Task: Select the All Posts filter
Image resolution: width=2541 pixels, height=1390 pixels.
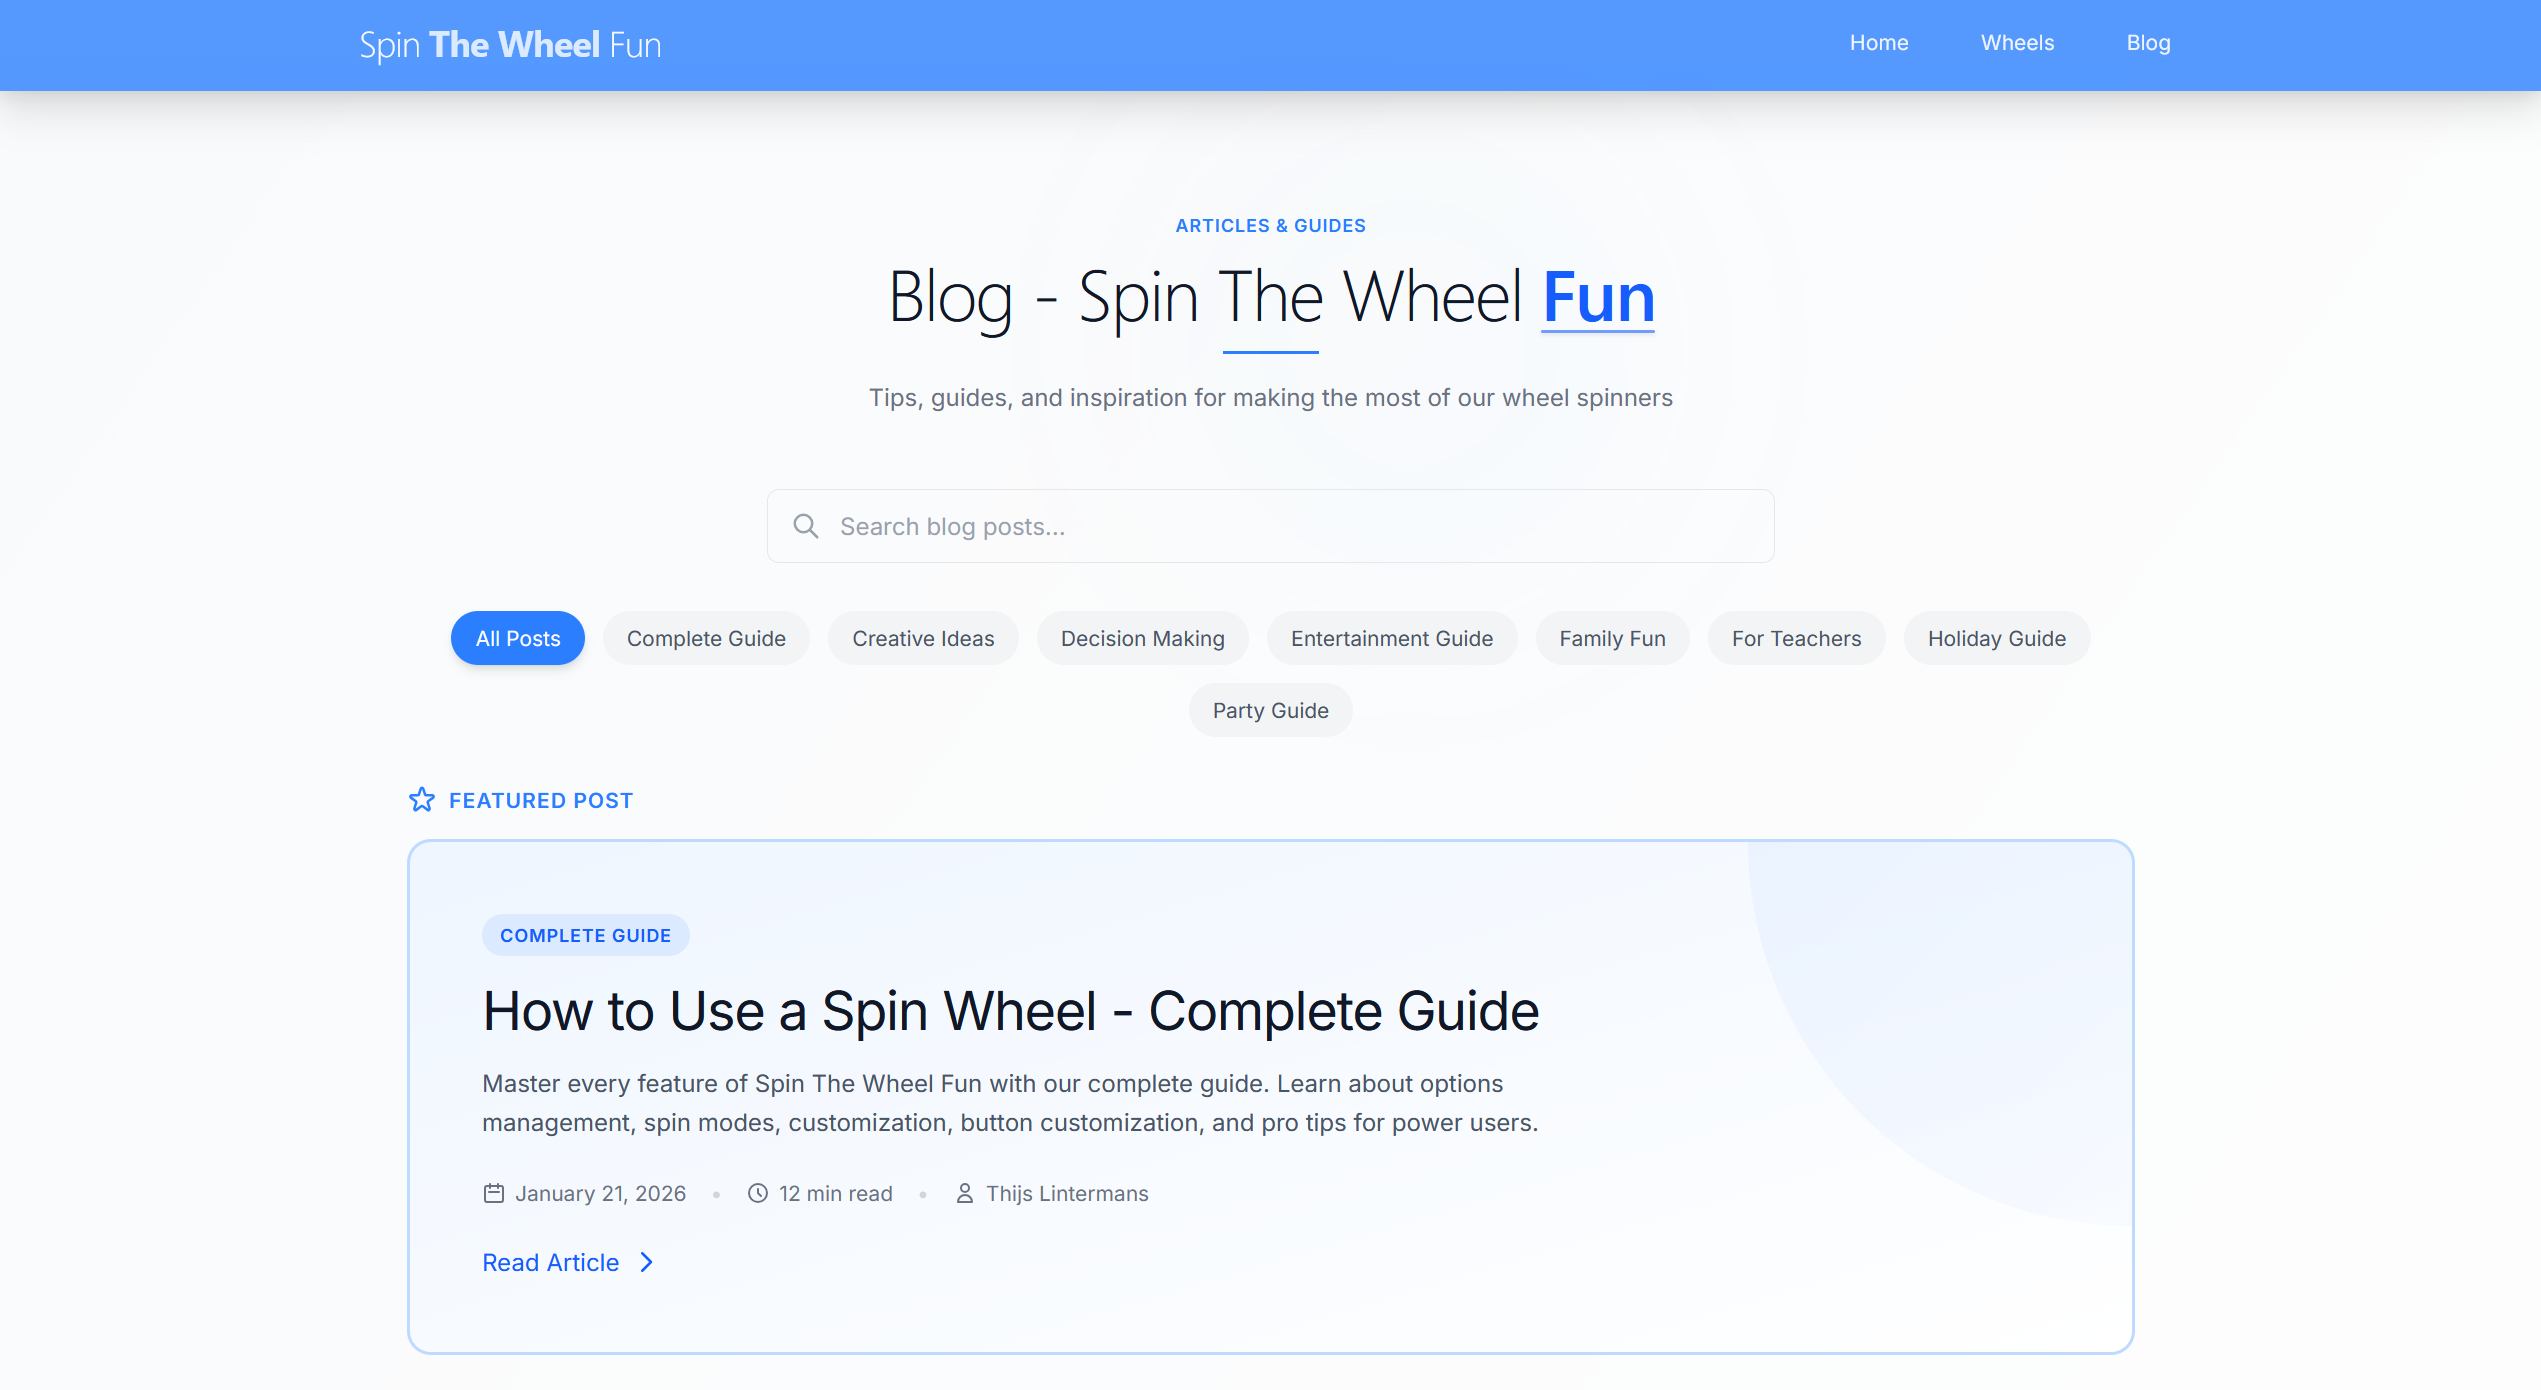Action: (x=517, y=638)
